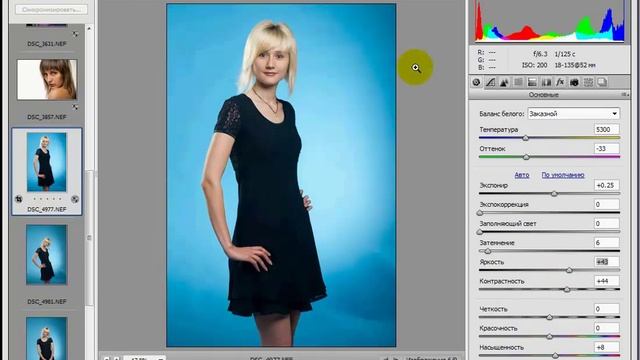
Task: Click the Красочность slider handle
Action: (549, 337)
